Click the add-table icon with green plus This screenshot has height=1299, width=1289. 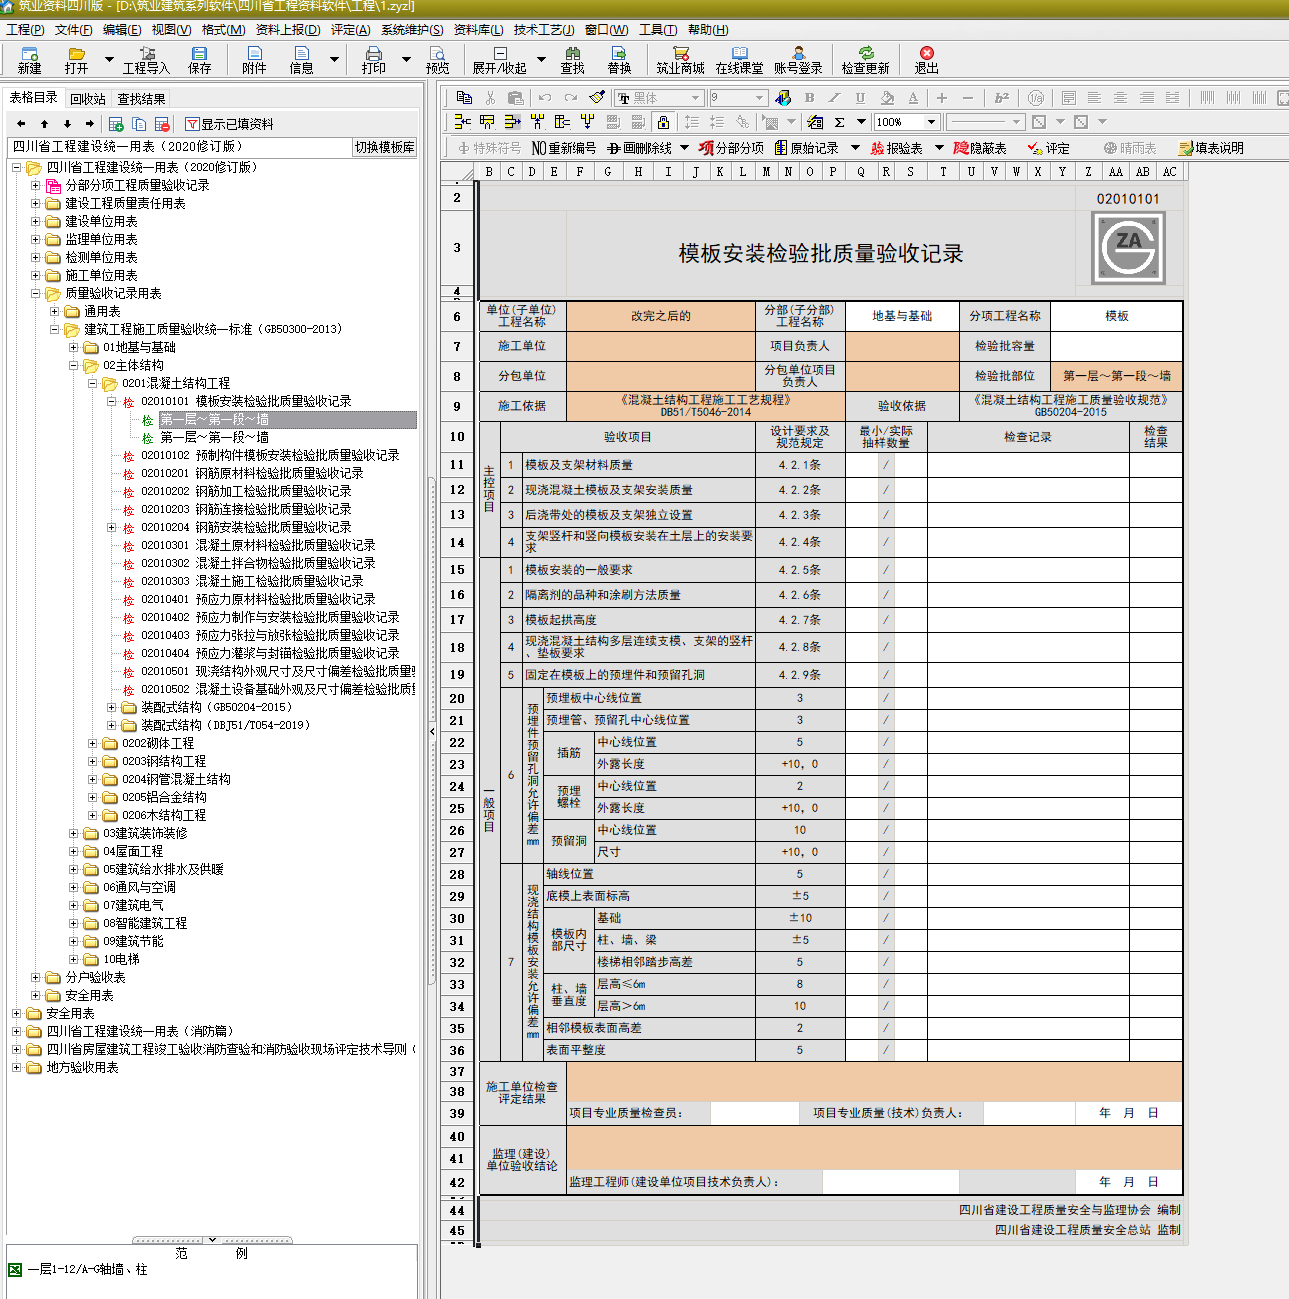coord(116,124)
